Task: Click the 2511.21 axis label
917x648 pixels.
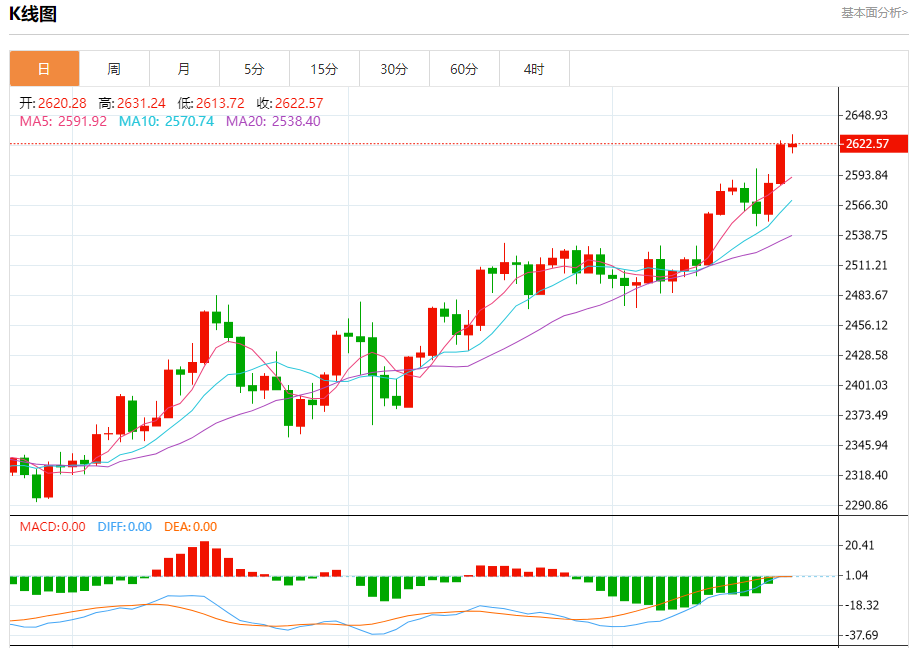Action: (x=866, y=265)
